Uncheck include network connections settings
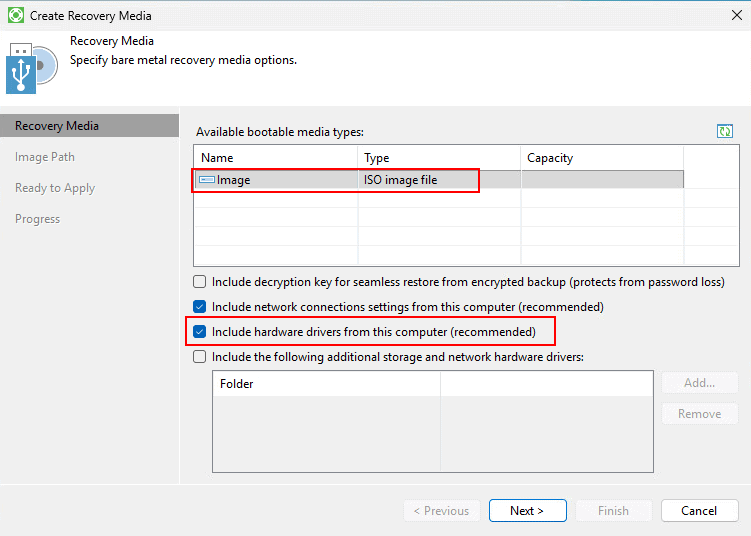 point(200,307)
